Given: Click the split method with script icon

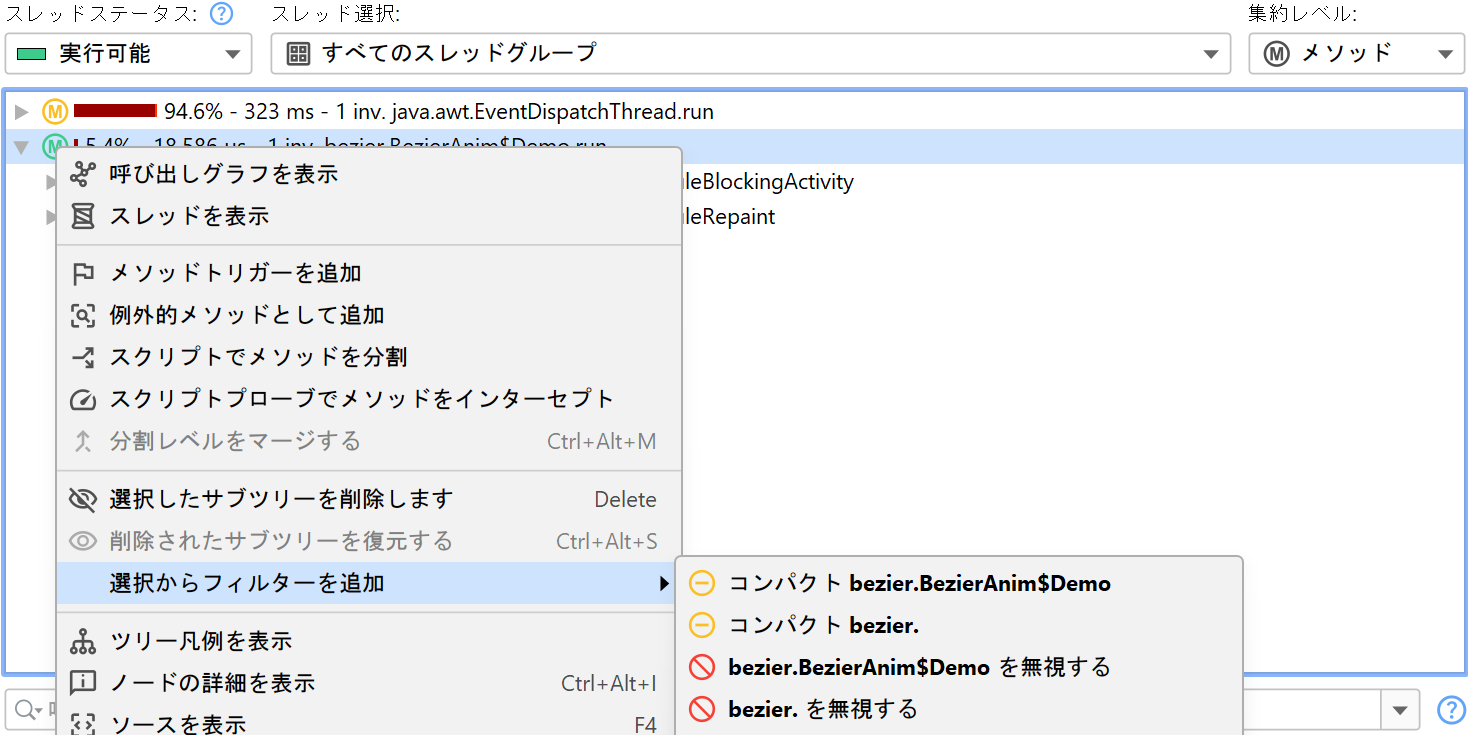Looking at the screenshot, I should coord(83,358).
